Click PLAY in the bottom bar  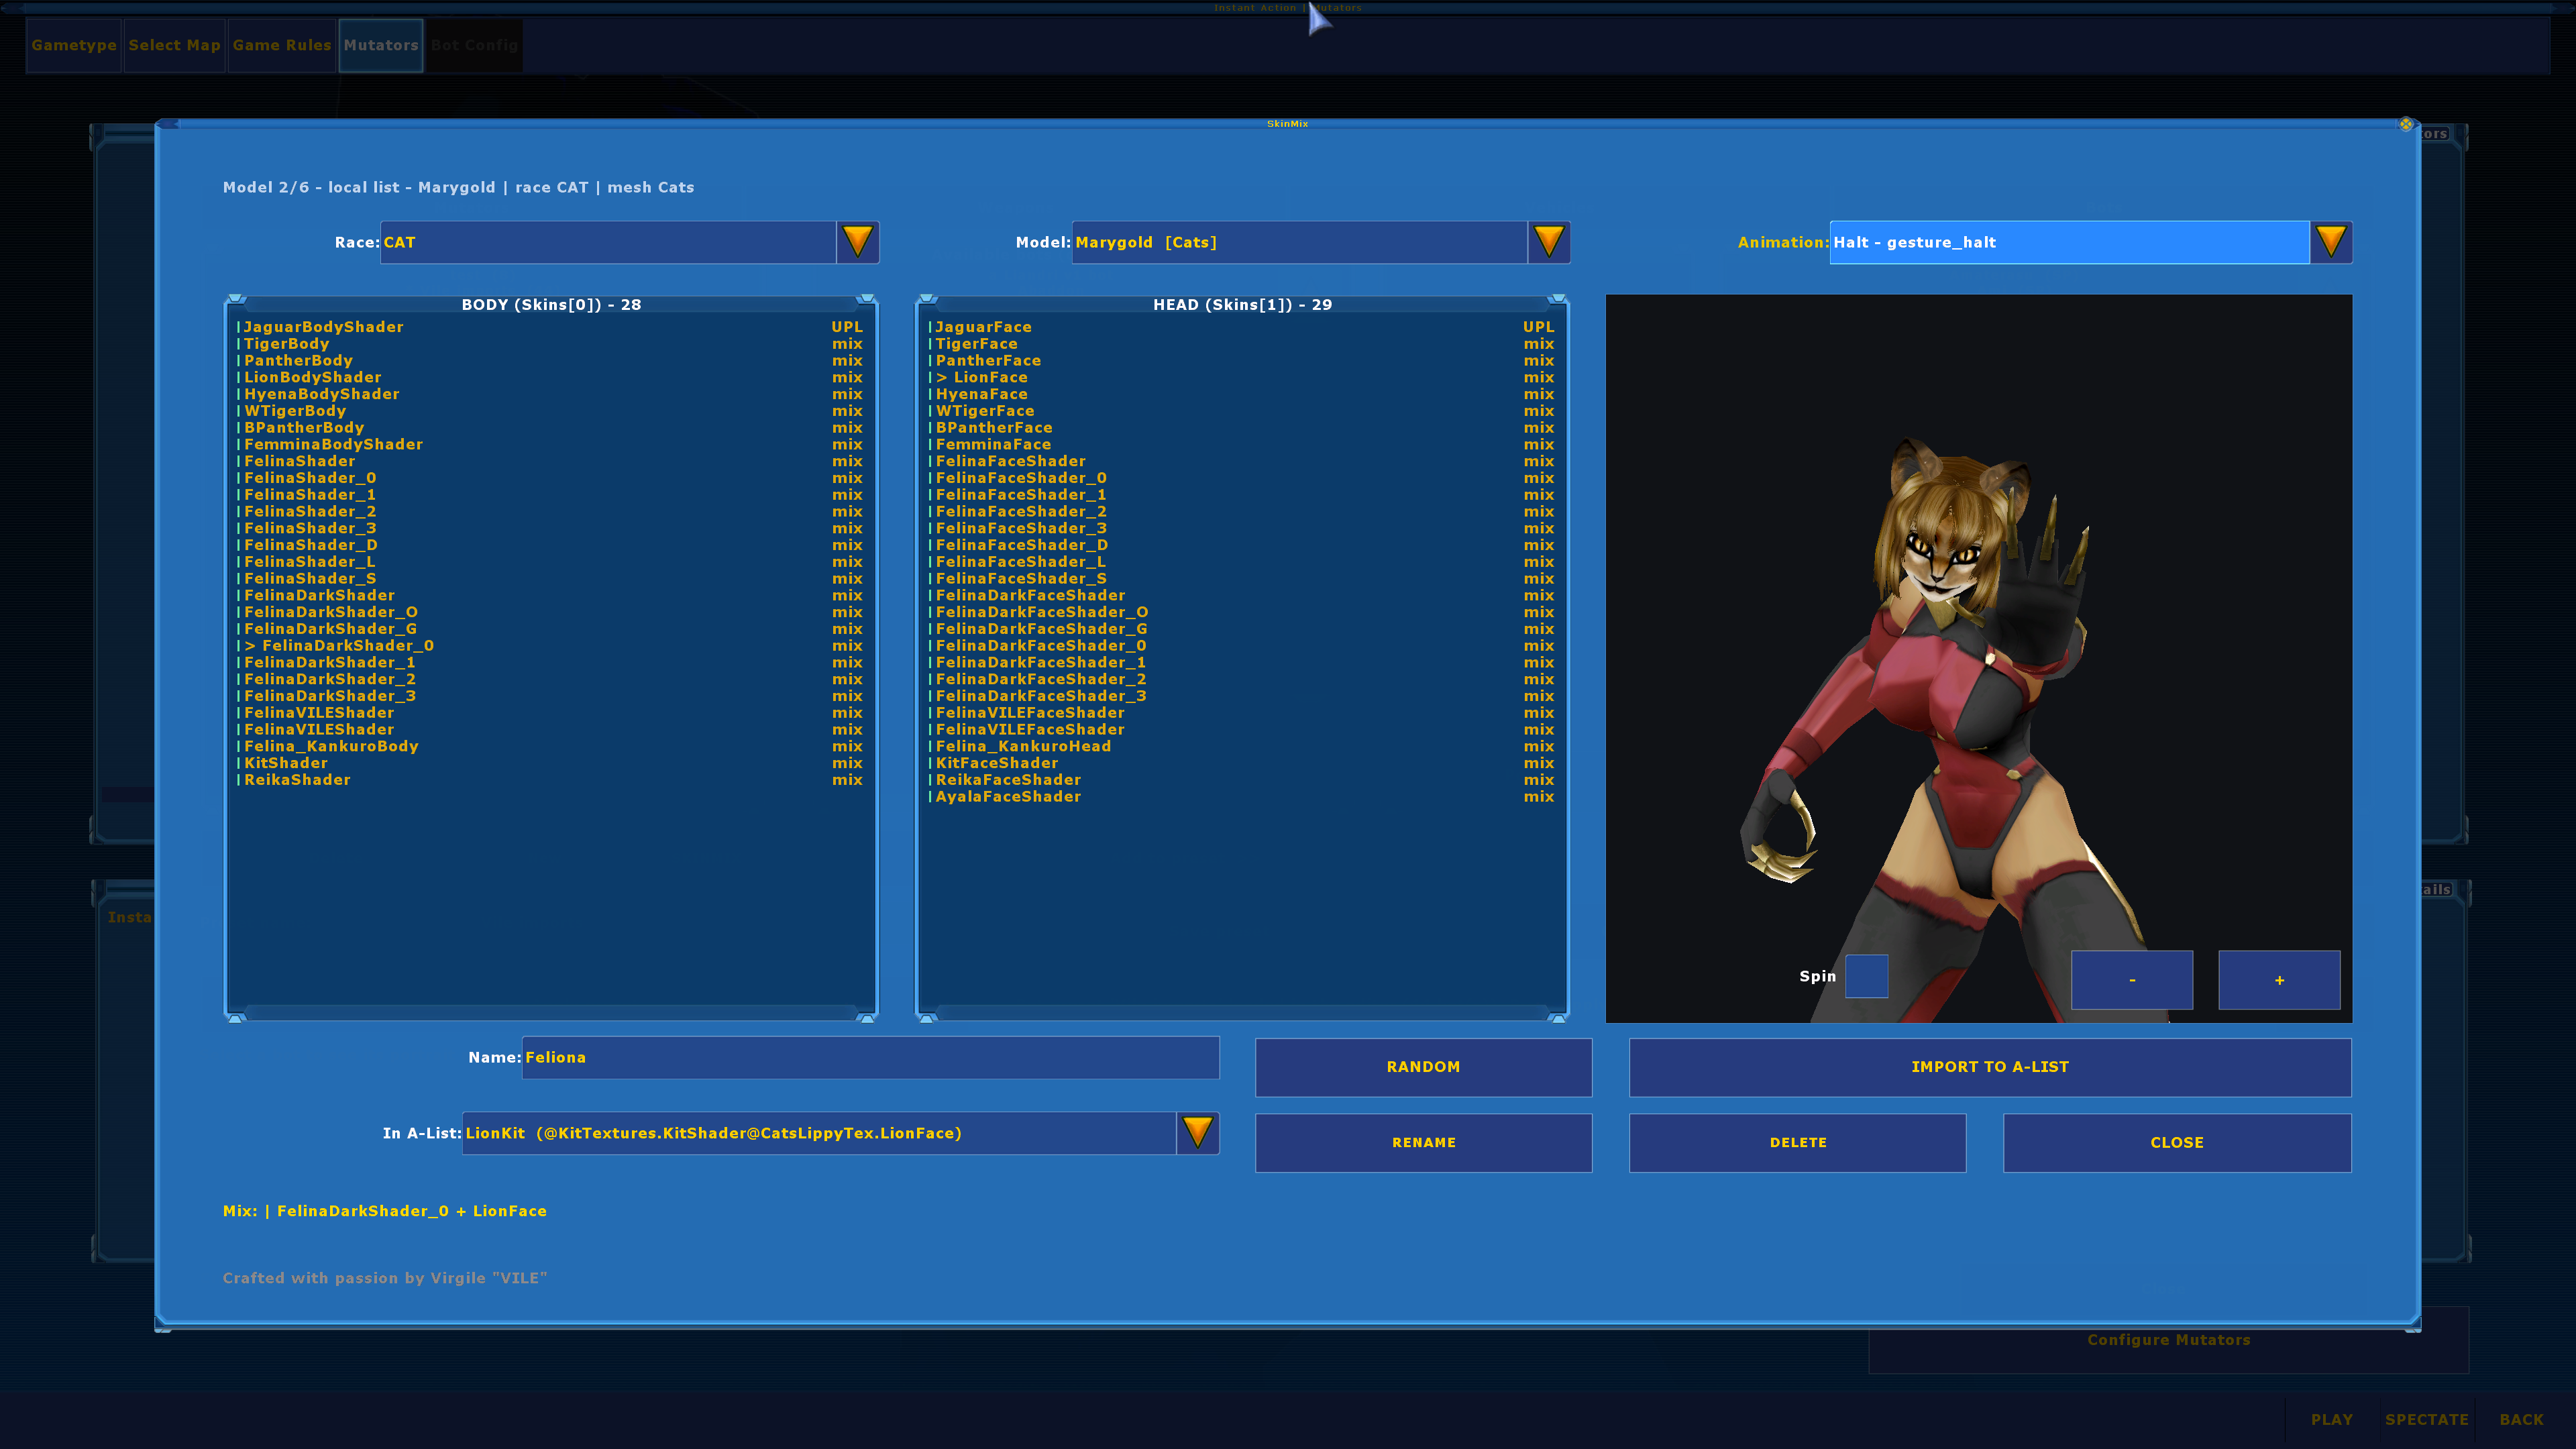click(x=2331, y=1419)
